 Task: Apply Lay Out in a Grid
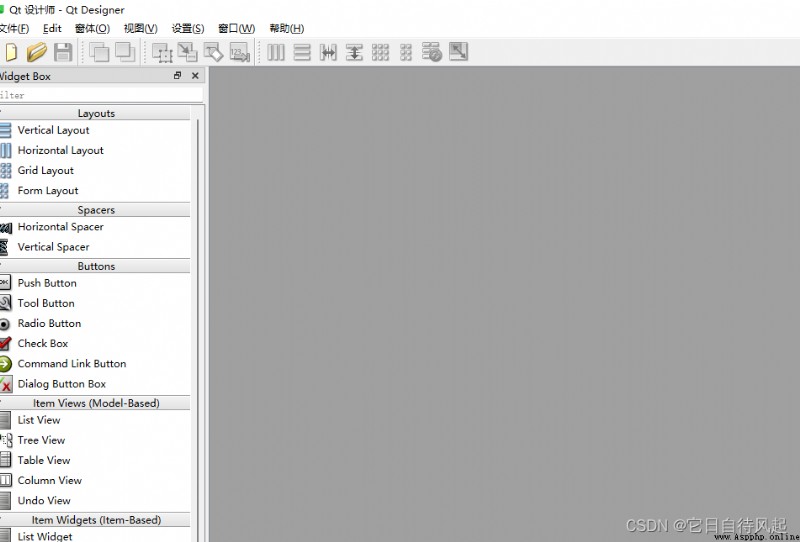tap(380, 52)
